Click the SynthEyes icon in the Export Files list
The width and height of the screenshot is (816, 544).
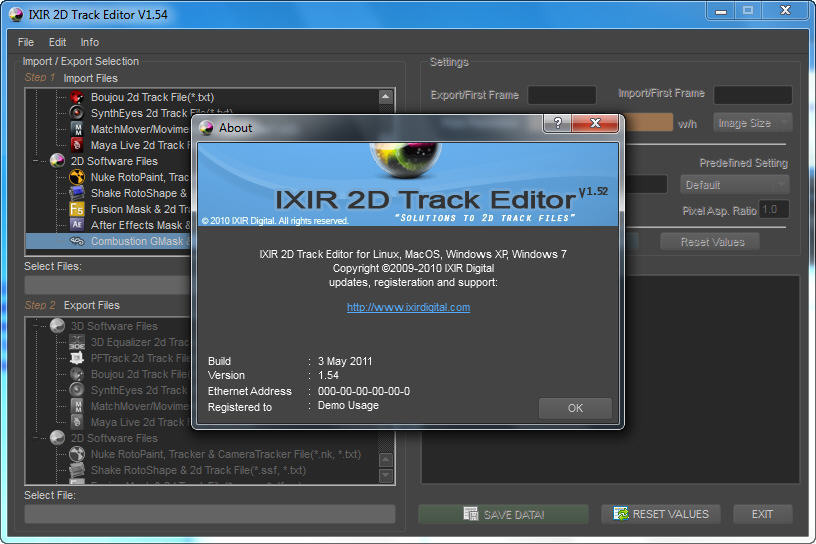tap(77, 390)
